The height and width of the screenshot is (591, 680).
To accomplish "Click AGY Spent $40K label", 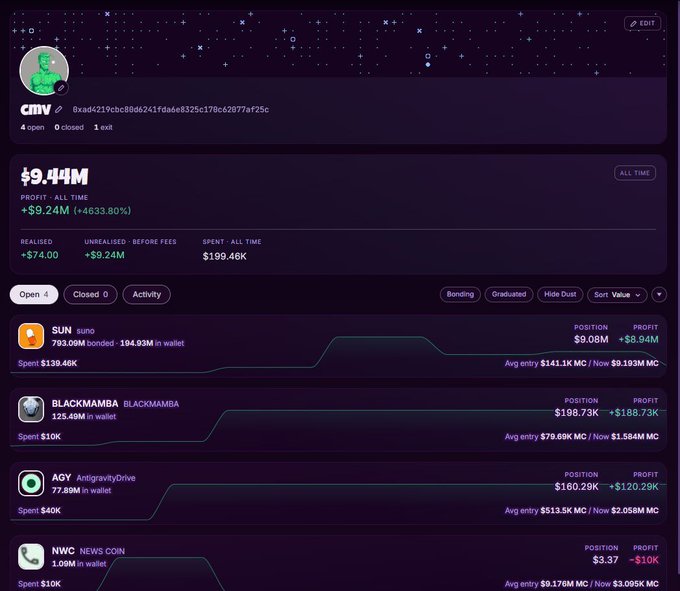I will (x=39, y=511).
